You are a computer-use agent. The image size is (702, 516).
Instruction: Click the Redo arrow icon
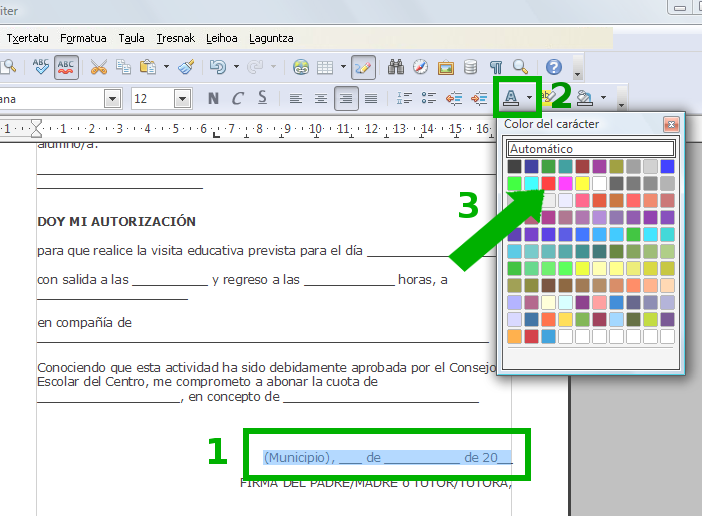[255, 67]
